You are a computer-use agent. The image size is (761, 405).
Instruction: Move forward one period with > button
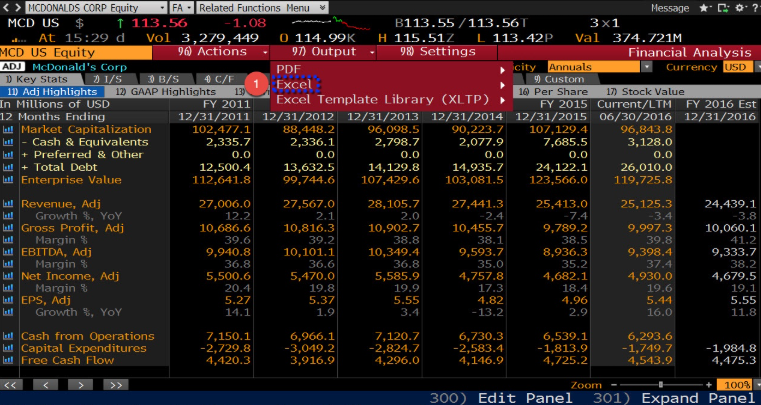coord(80,385)
